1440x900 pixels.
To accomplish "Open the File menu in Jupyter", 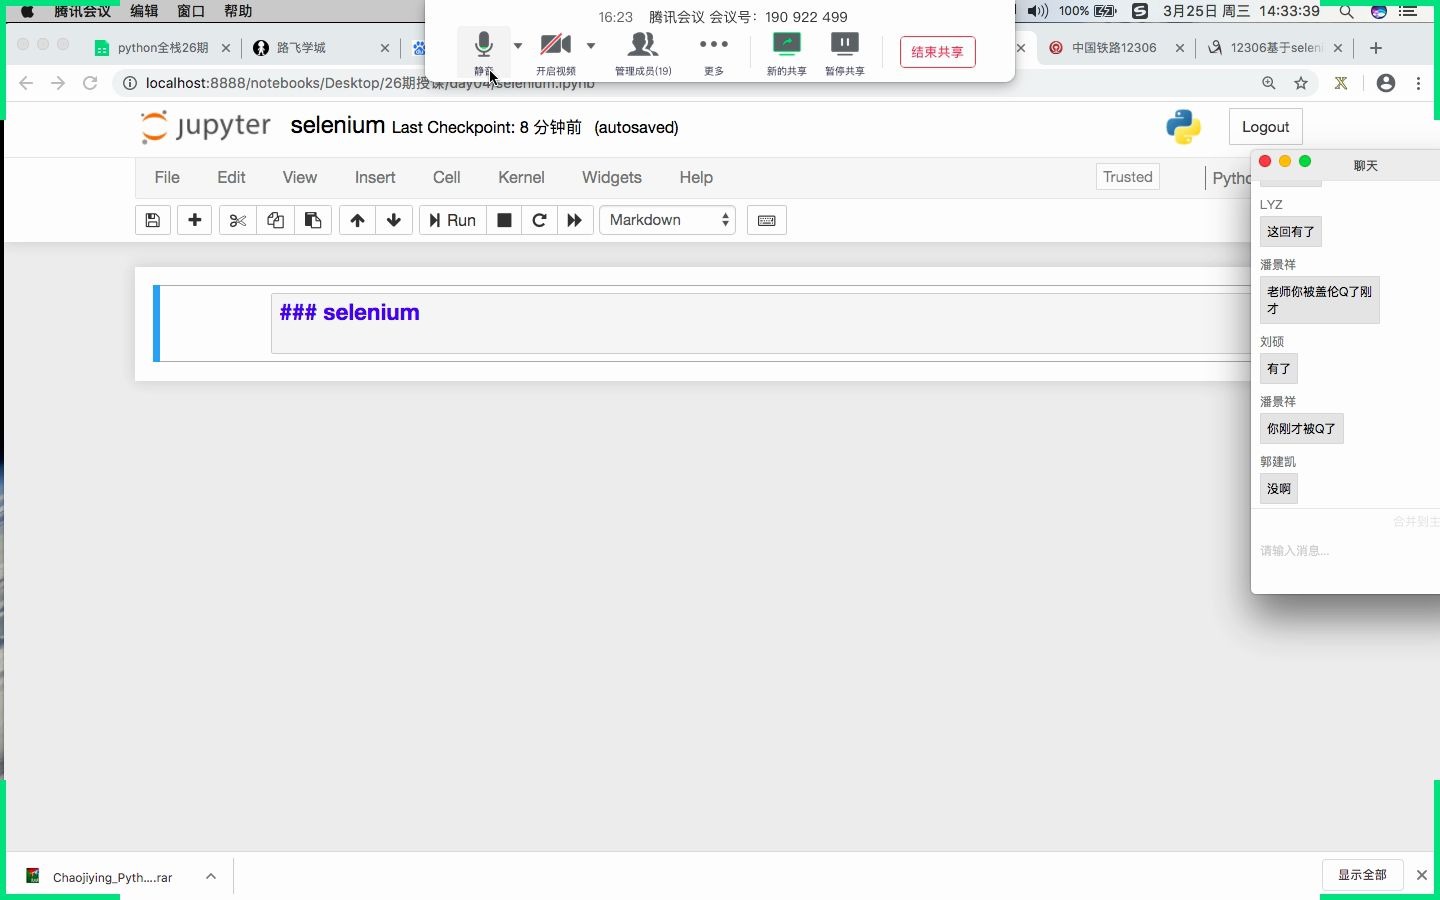I will [167, 177].
